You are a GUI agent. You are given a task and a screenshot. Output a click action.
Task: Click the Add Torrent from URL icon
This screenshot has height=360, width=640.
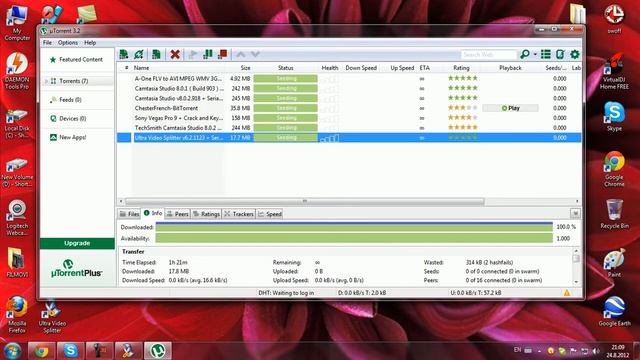[x=139, y=54]
